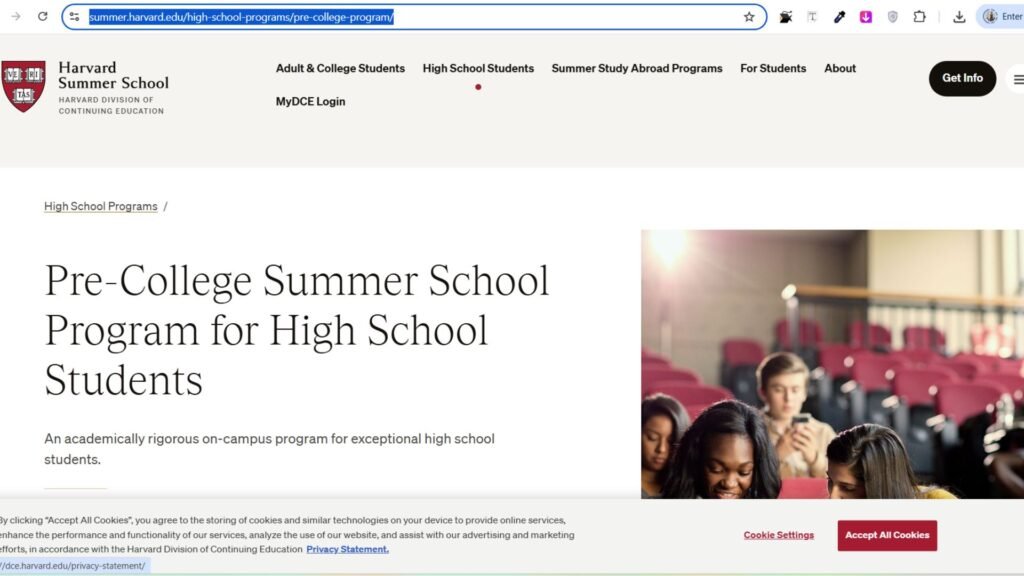Click the grey shield extension icon
This screenshot has width=1024, height=576.
tap(893, 17)
